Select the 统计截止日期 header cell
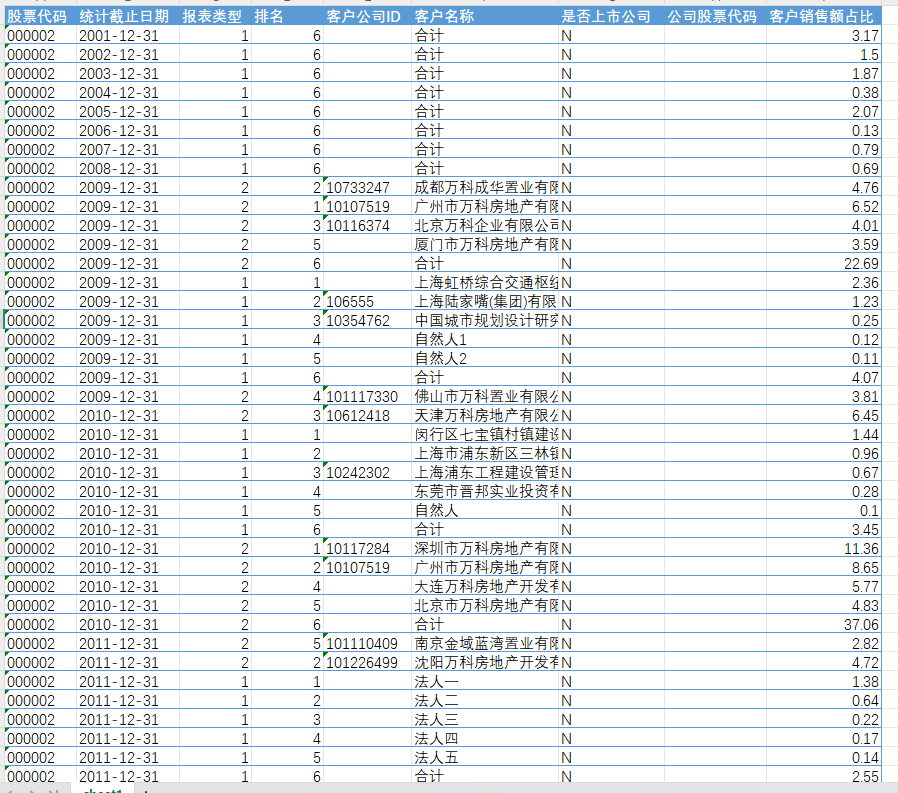The width and height of the screenshot is (898, 793). (x=127, y=17)
